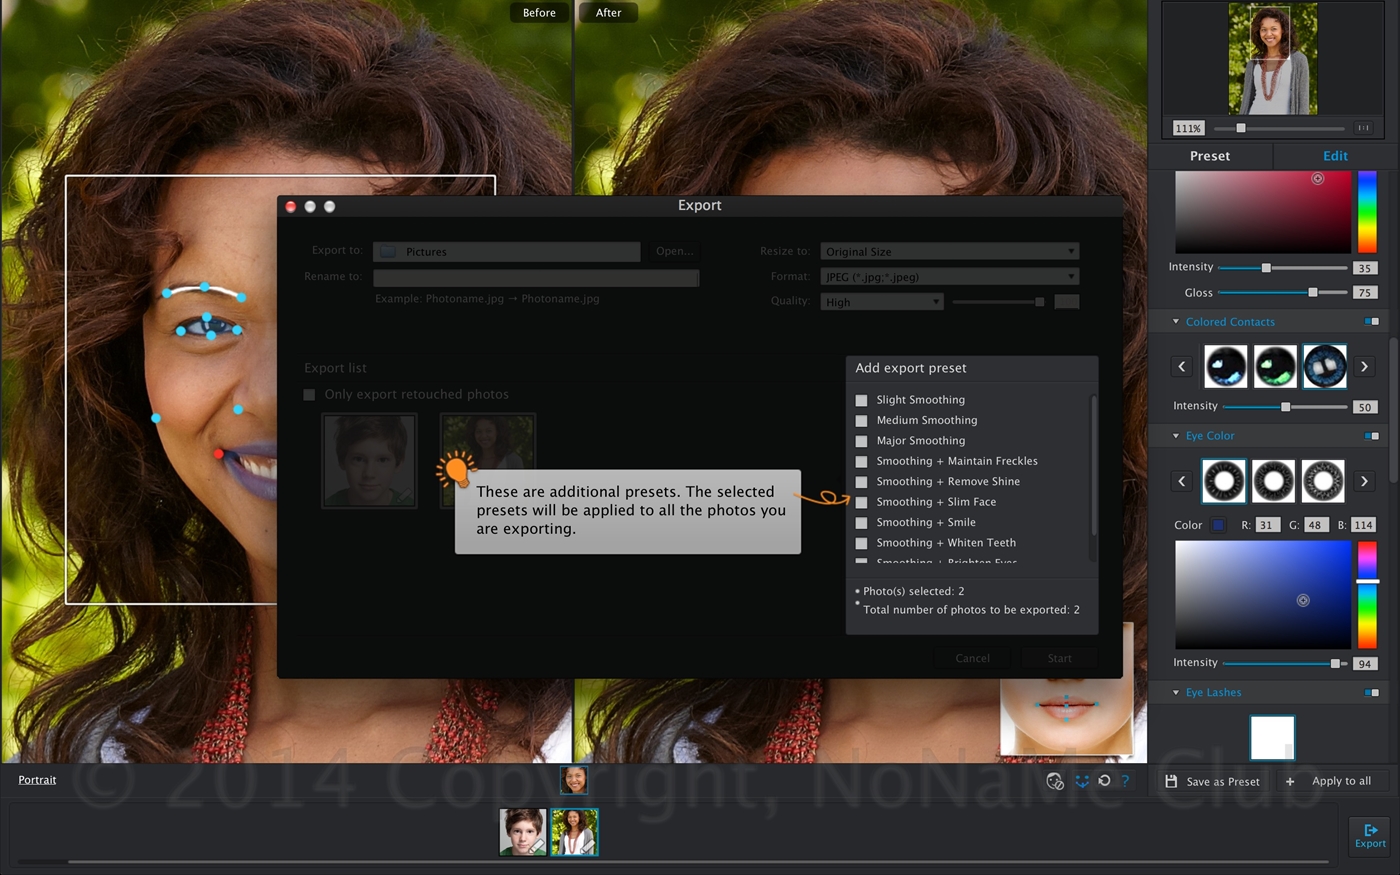1400x875 pixels.
Task: Collapse the Colored Contacts section triangle
Action: tap(1176, 322)
